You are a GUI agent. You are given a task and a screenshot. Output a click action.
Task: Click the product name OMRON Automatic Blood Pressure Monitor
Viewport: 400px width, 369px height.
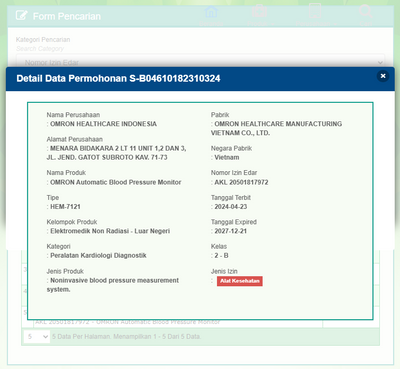116,182
